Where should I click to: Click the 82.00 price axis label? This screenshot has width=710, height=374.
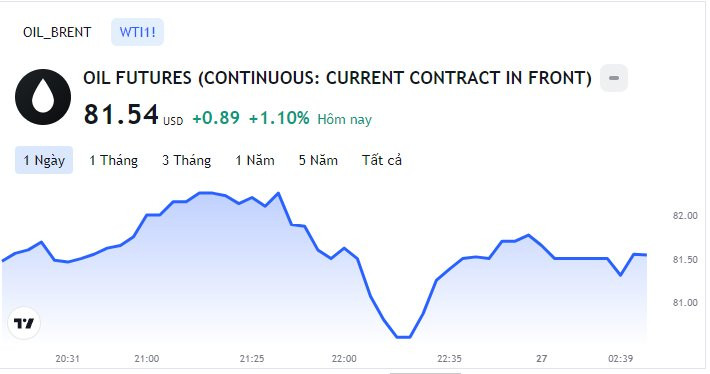coord(685,216)
